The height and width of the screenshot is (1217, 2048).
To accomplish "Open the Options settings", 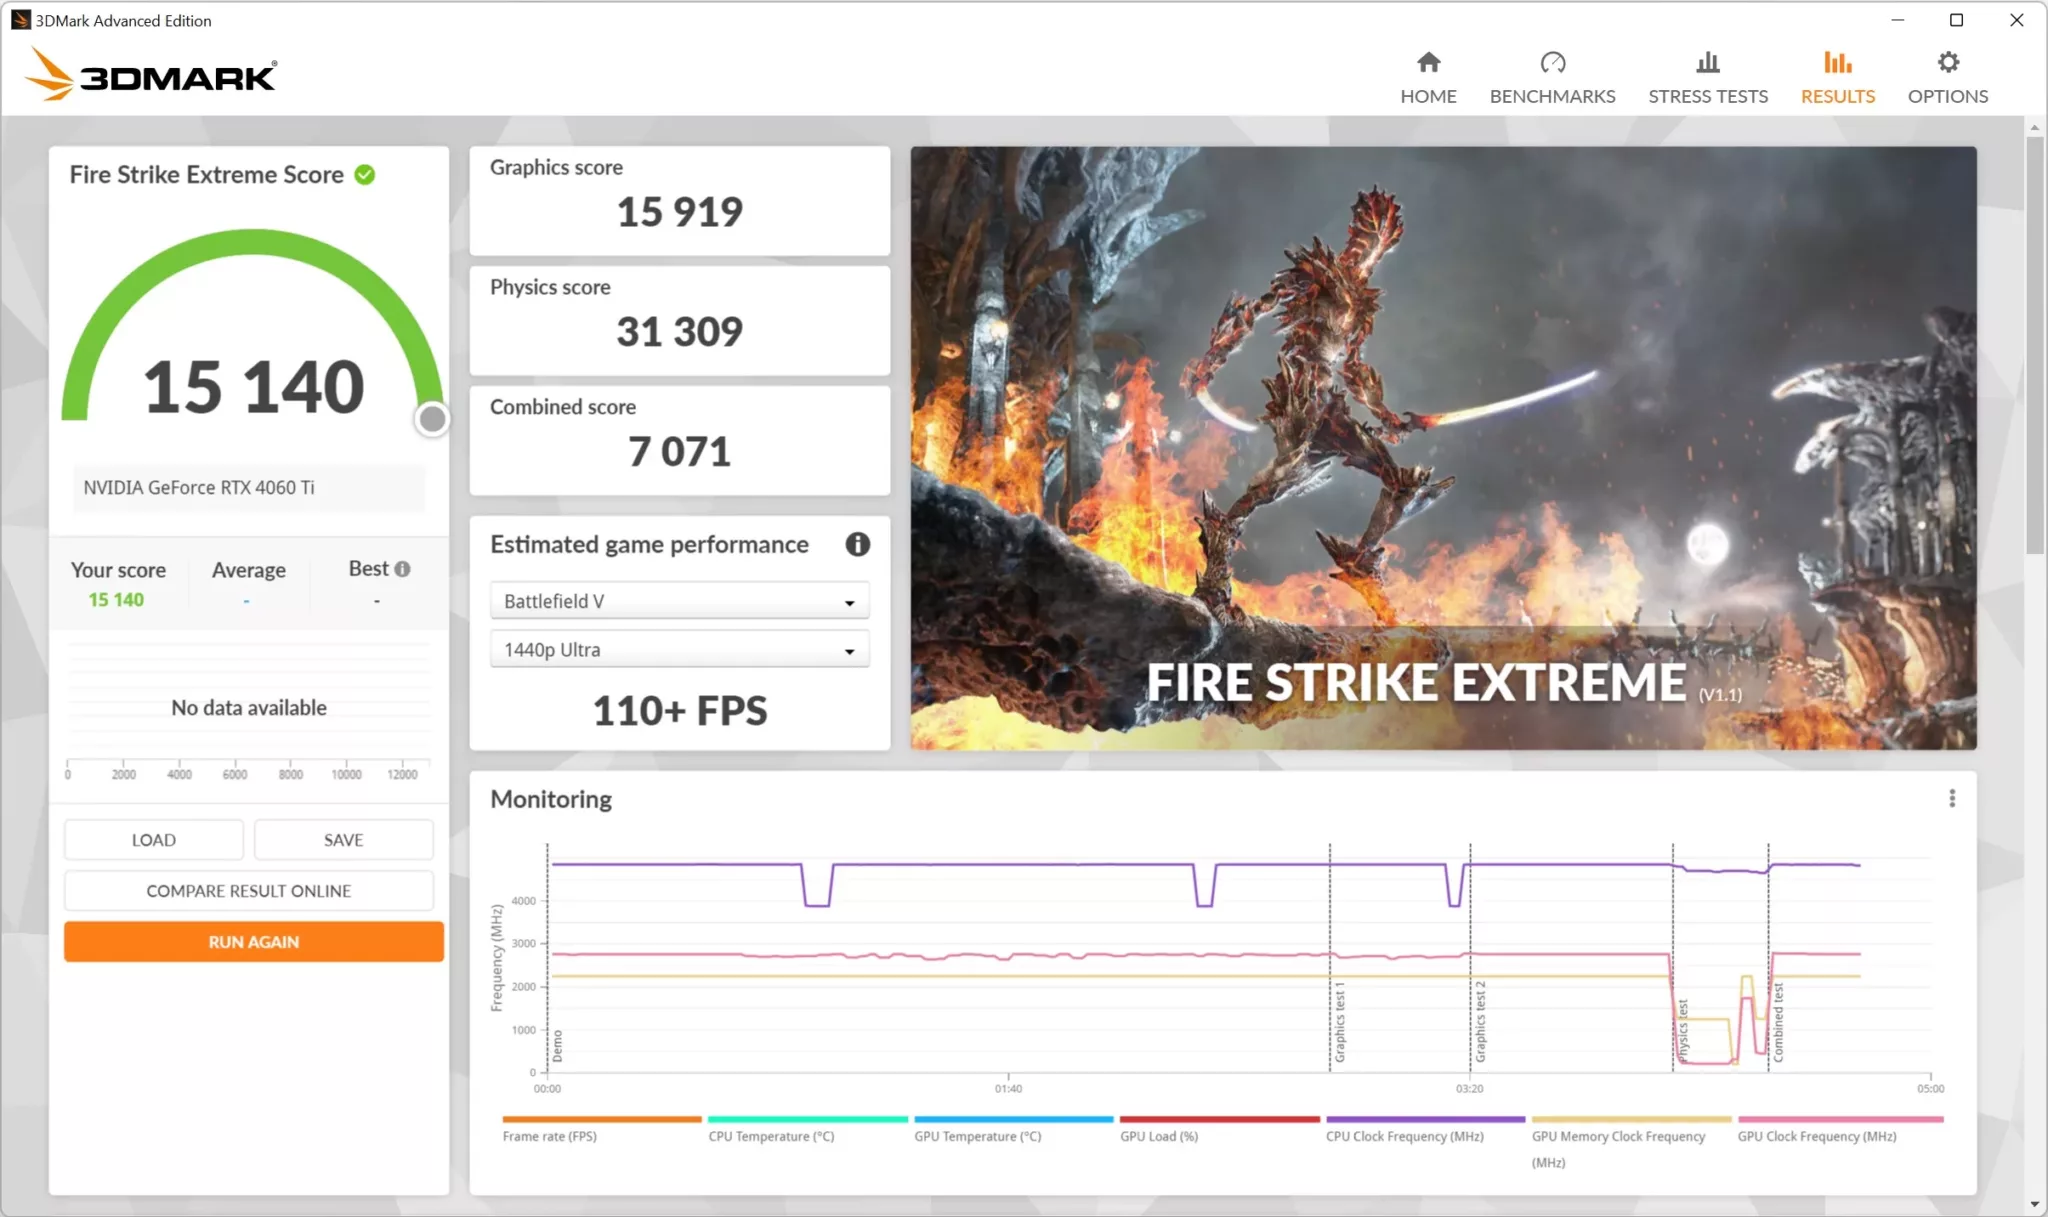I will [x=1946, y=76].
